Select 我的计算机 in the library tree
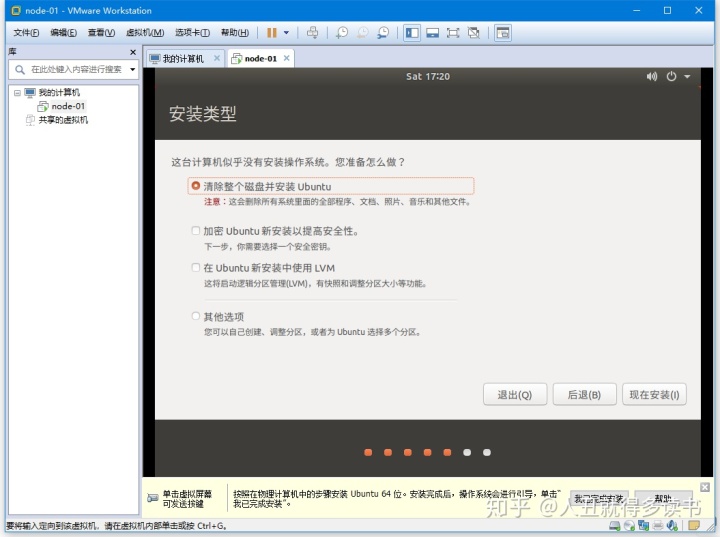Viewport: 720px width, 537px height. click(x=59, y=93)
